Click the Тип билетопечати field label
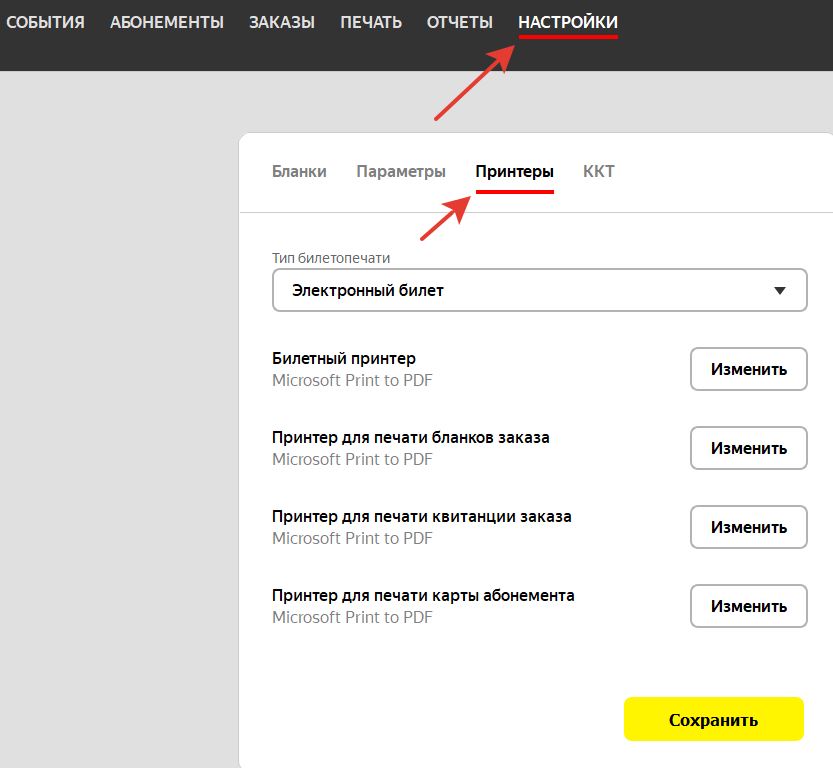This screenshot has height=768, width=833. pos(331,258)
